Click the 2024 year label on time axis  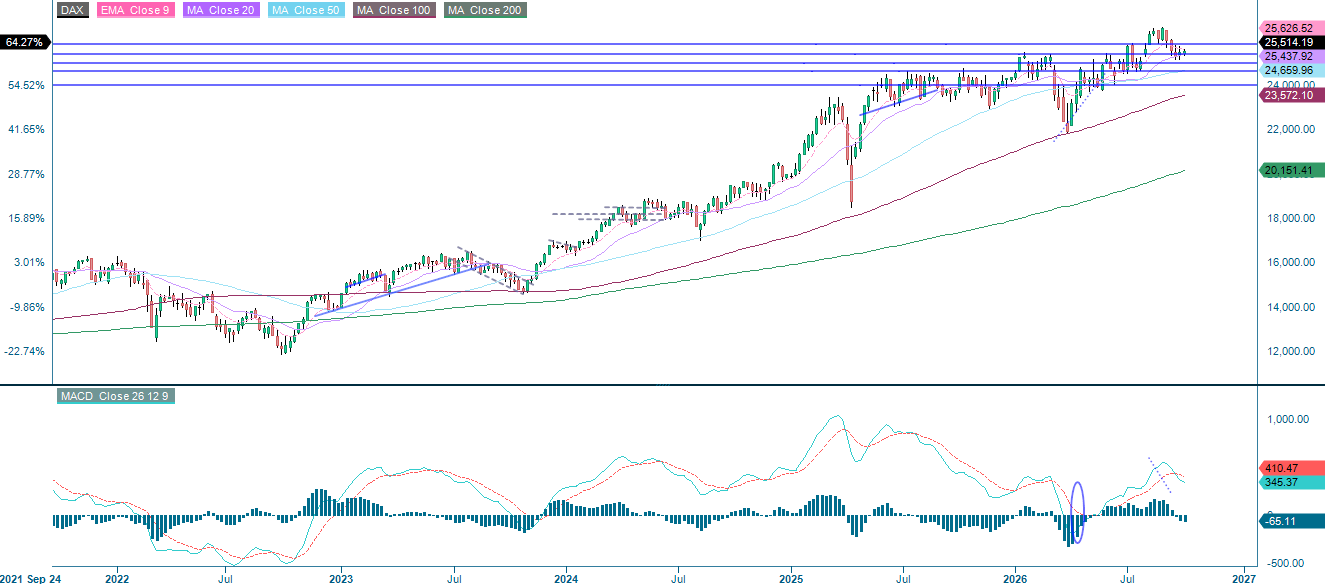point(566,578)
